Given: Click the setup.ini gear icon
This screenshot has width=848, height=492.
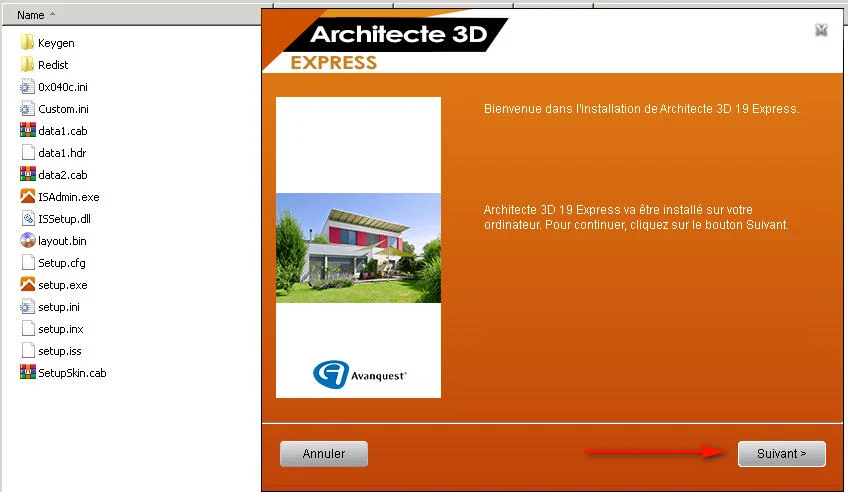Looking at the screenshot, I should (27, 307).
